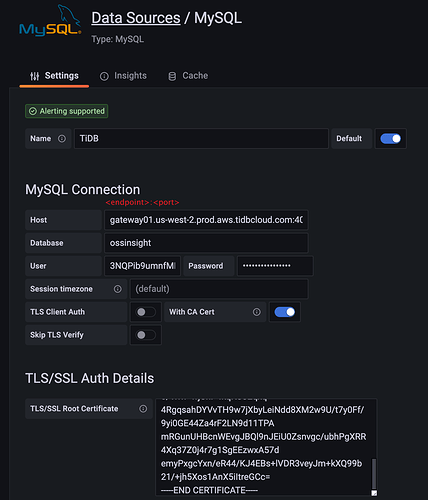The height and width of the screenshot is (500, 428).
Task: Click the MySQL dolphin logo
Action: (x=50, y=21)
